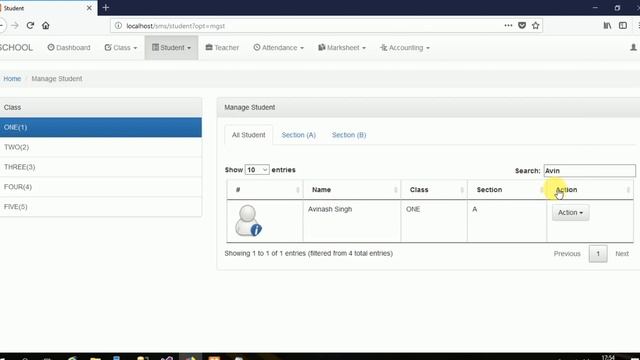Expand the Student dropdown menu
The height and width of the screenshot is (360, 640).
[171, 48]
